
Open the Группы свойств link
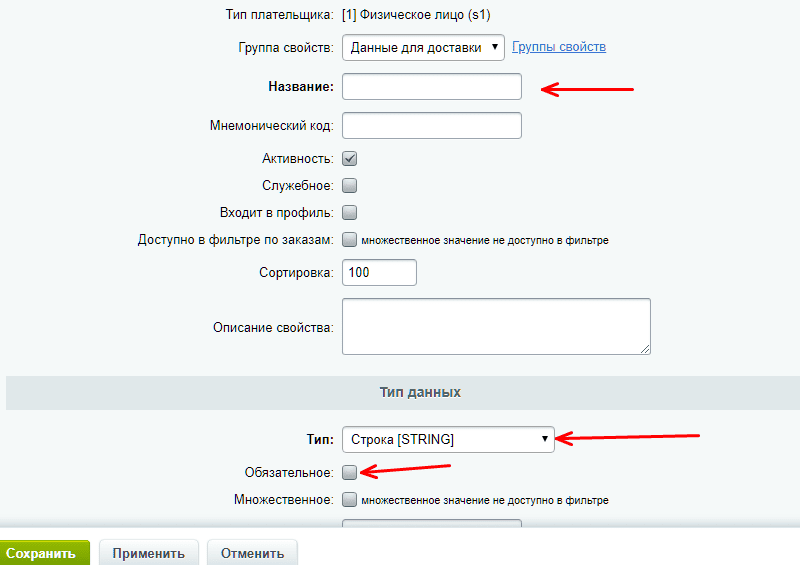click(559, 47)
